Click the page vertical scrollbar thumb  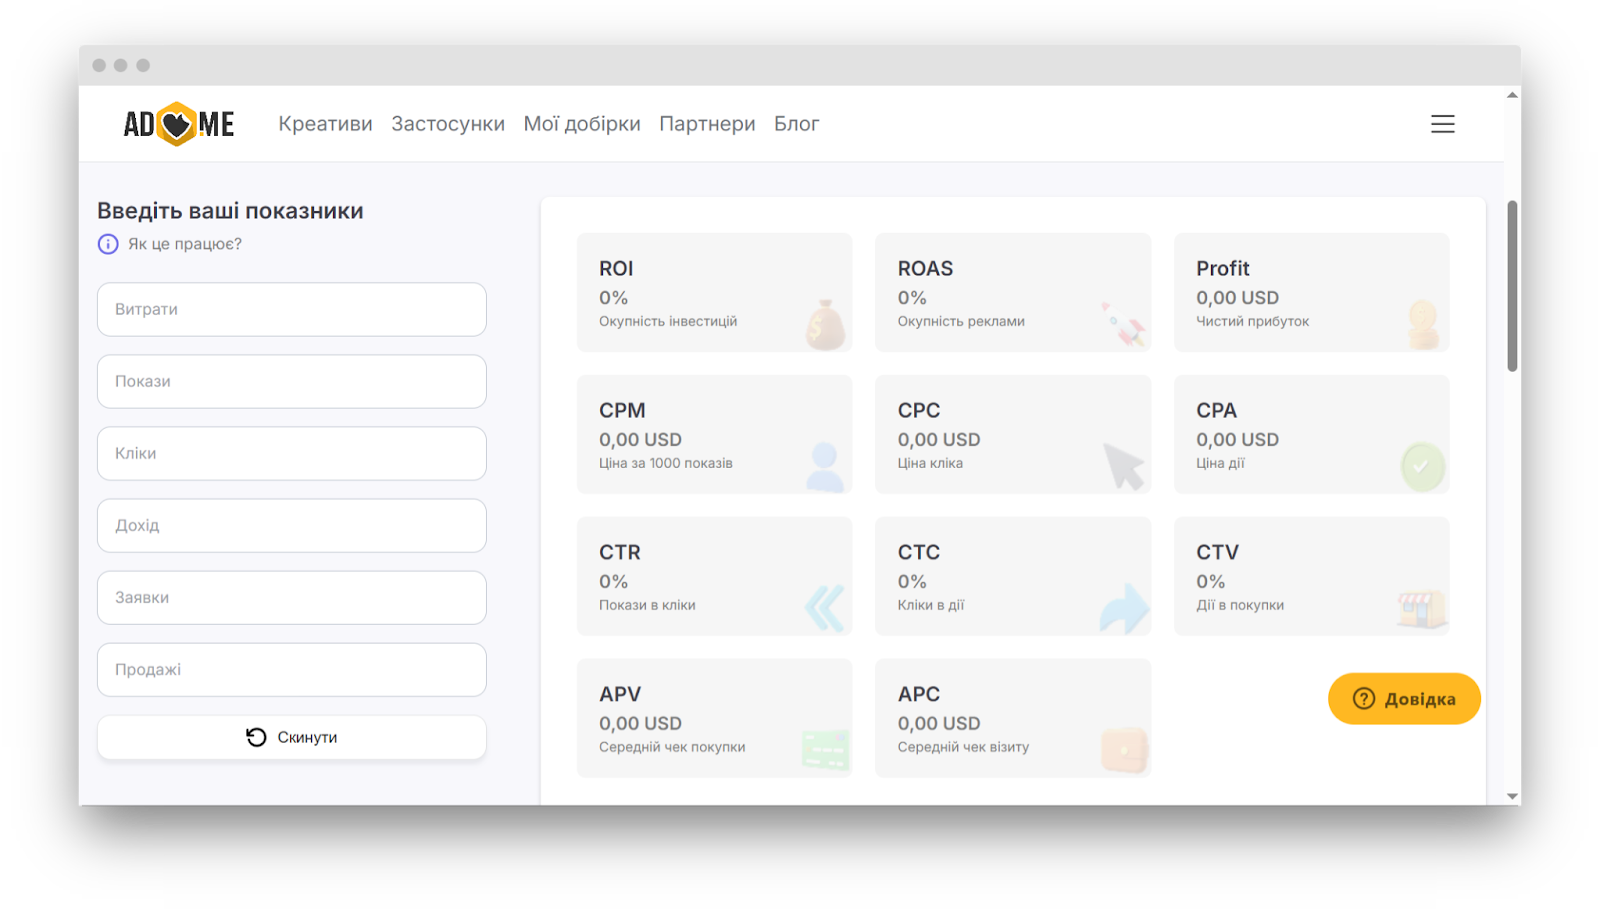click(x=1512, y=286)
